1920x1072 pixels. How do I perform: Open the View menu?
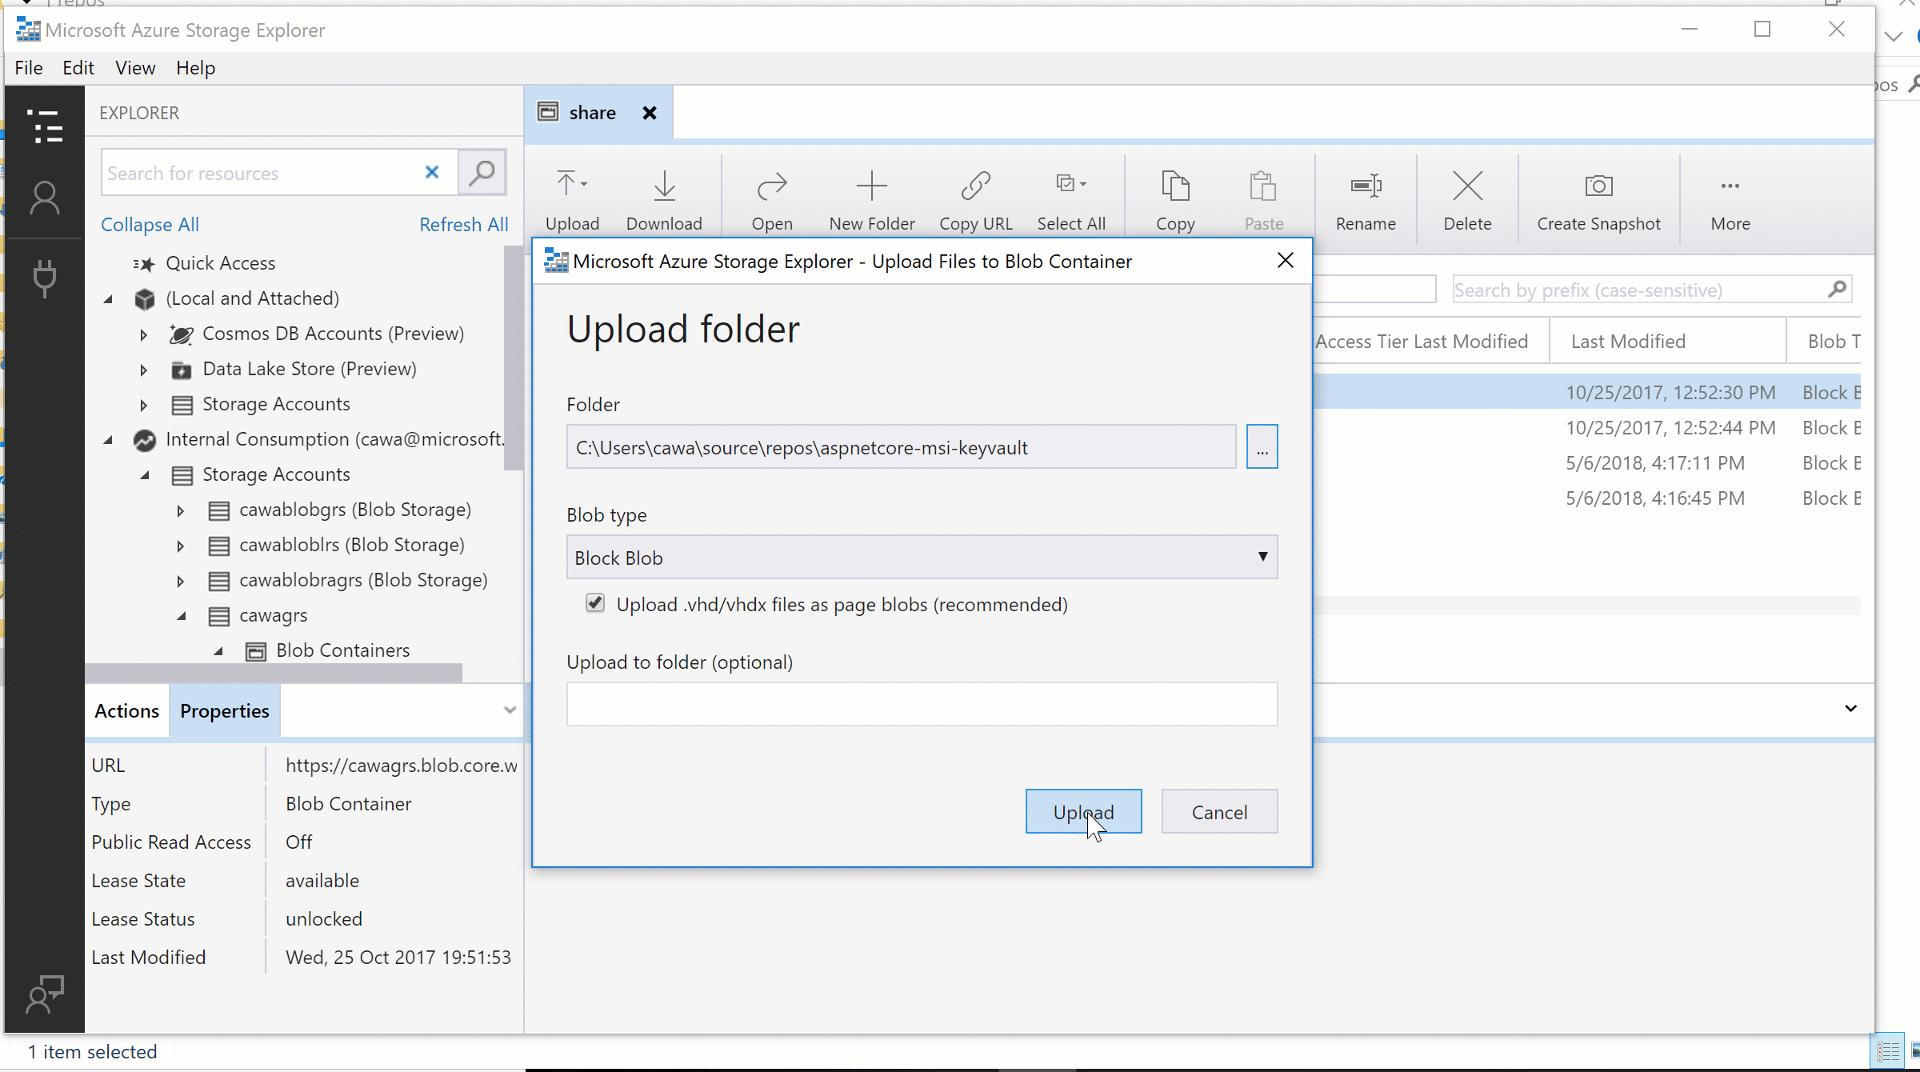[135, 68]
